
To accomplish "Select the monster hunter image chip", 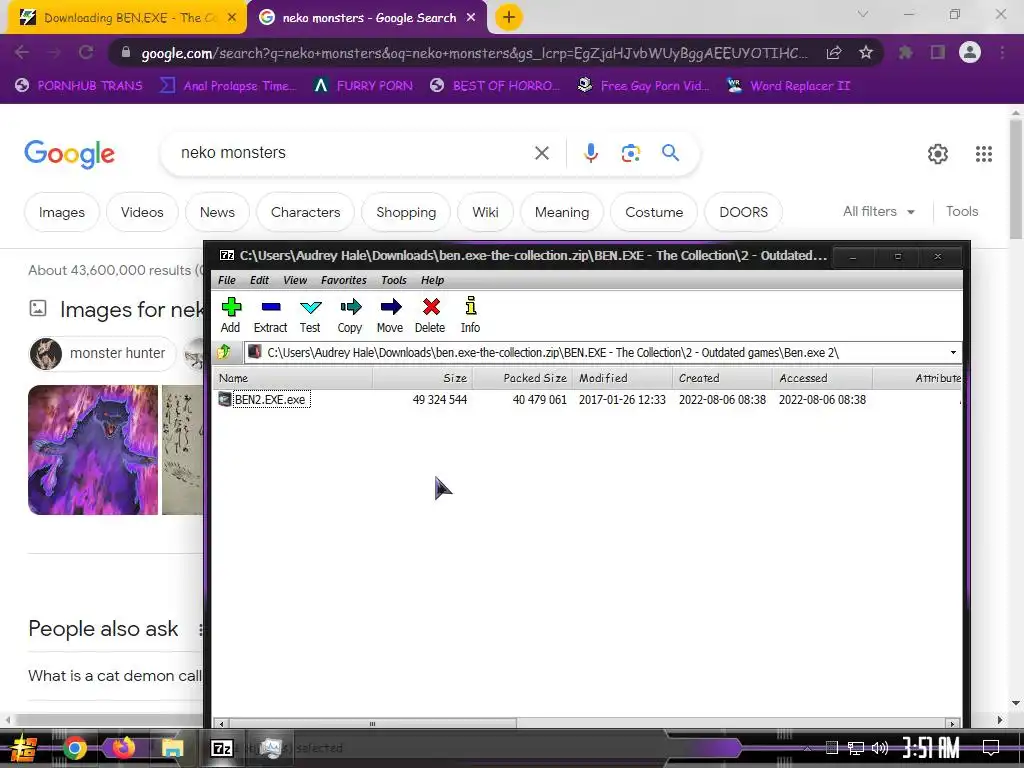I will click(102, 353).
